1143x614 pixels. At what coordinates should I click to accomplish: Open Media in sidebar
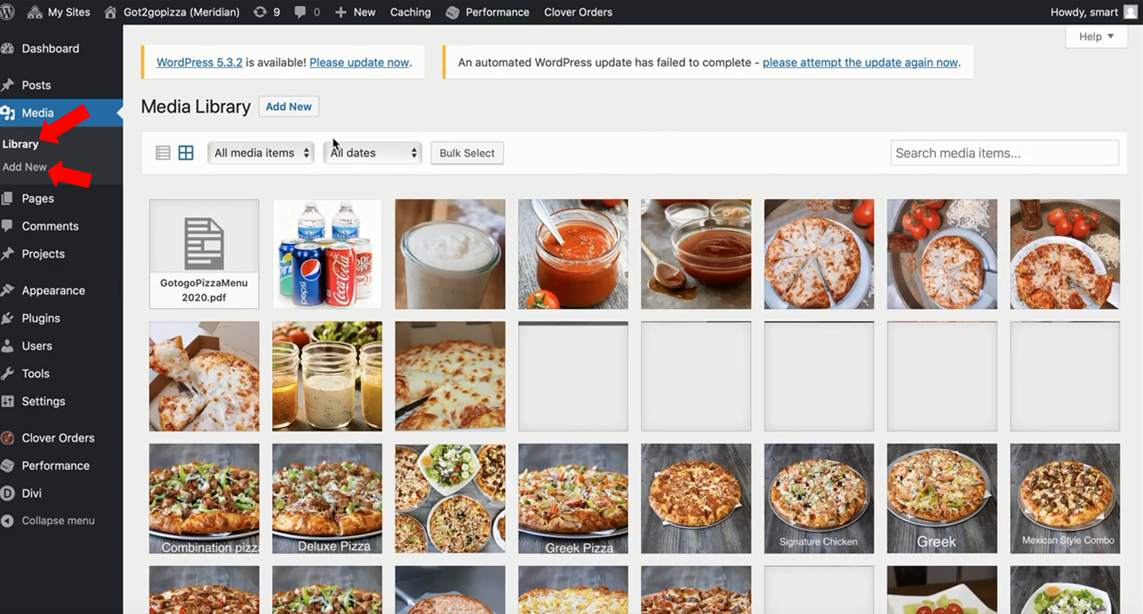point(37,112)
